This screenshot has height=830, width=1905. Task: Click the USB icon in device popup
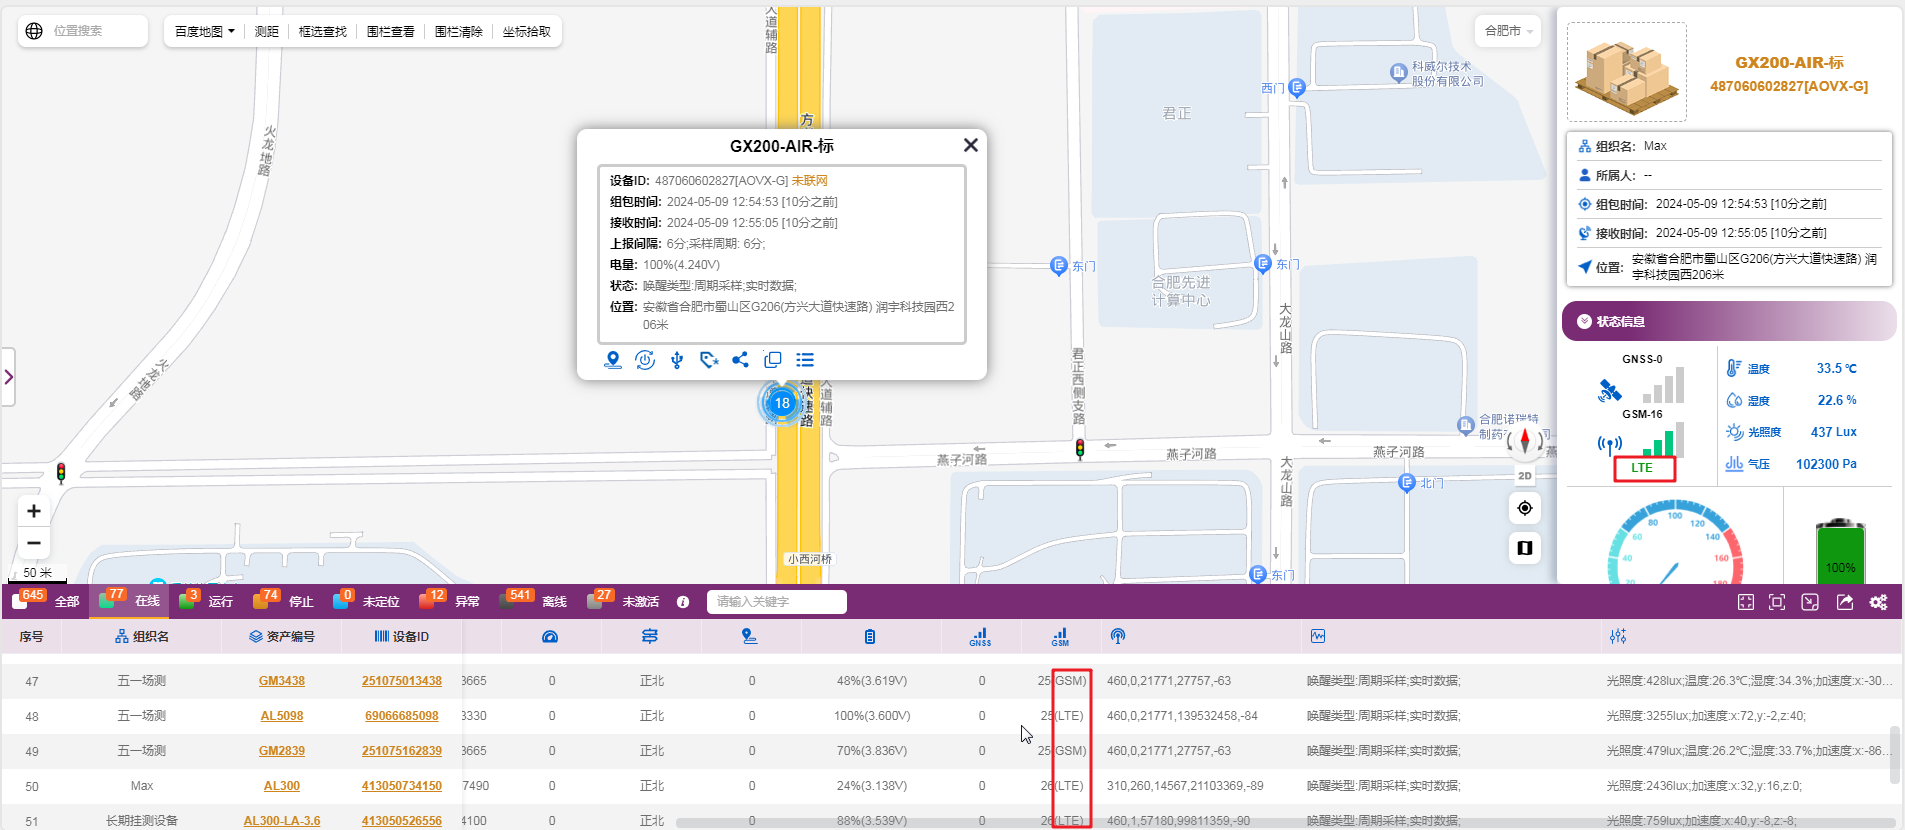pyautogui.click(x=677, y=360)
